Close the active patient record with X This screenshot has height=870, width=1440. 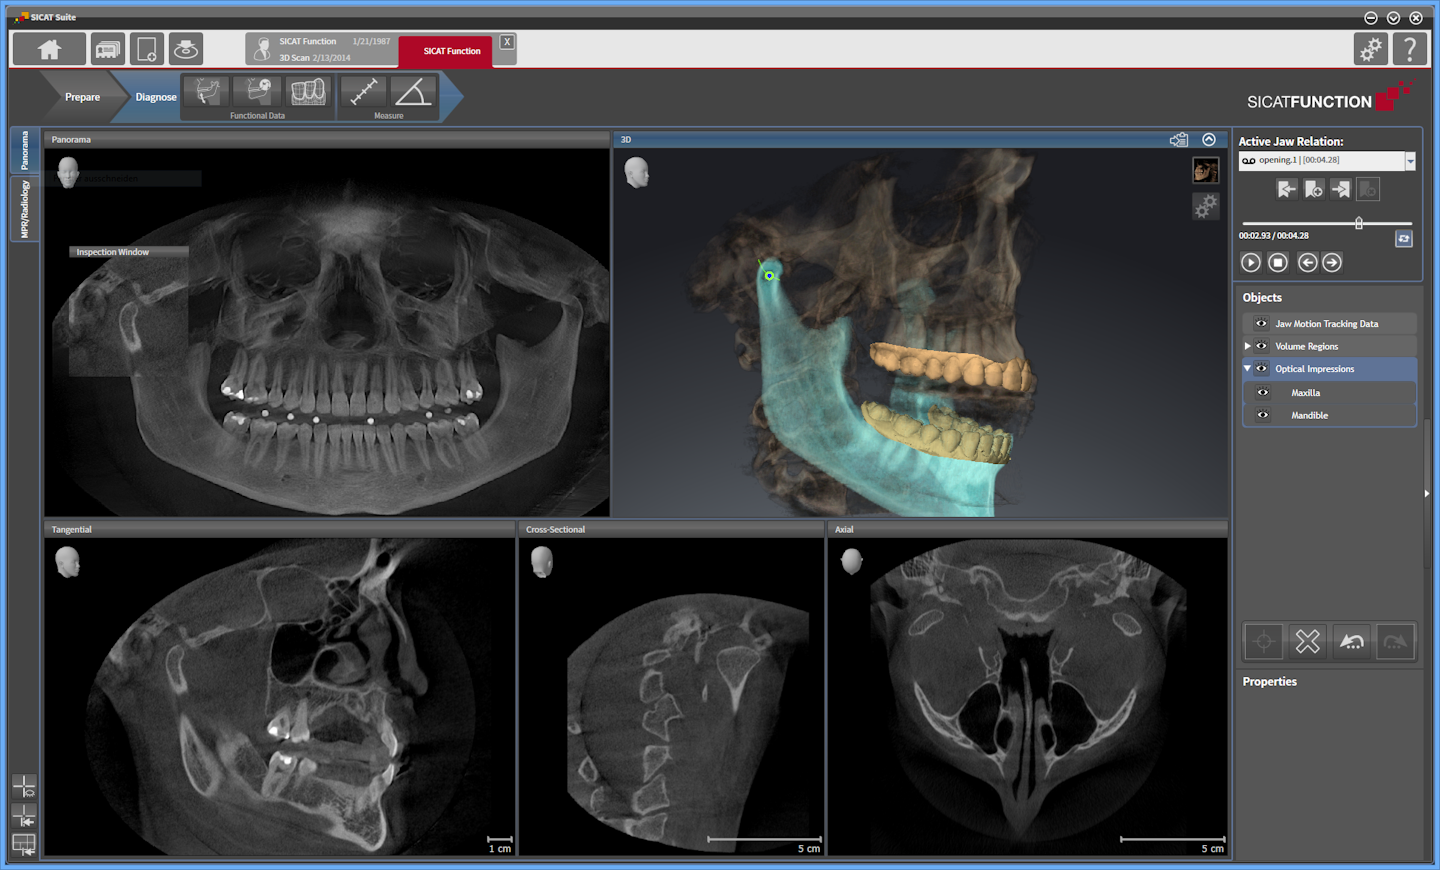point(507,42)
